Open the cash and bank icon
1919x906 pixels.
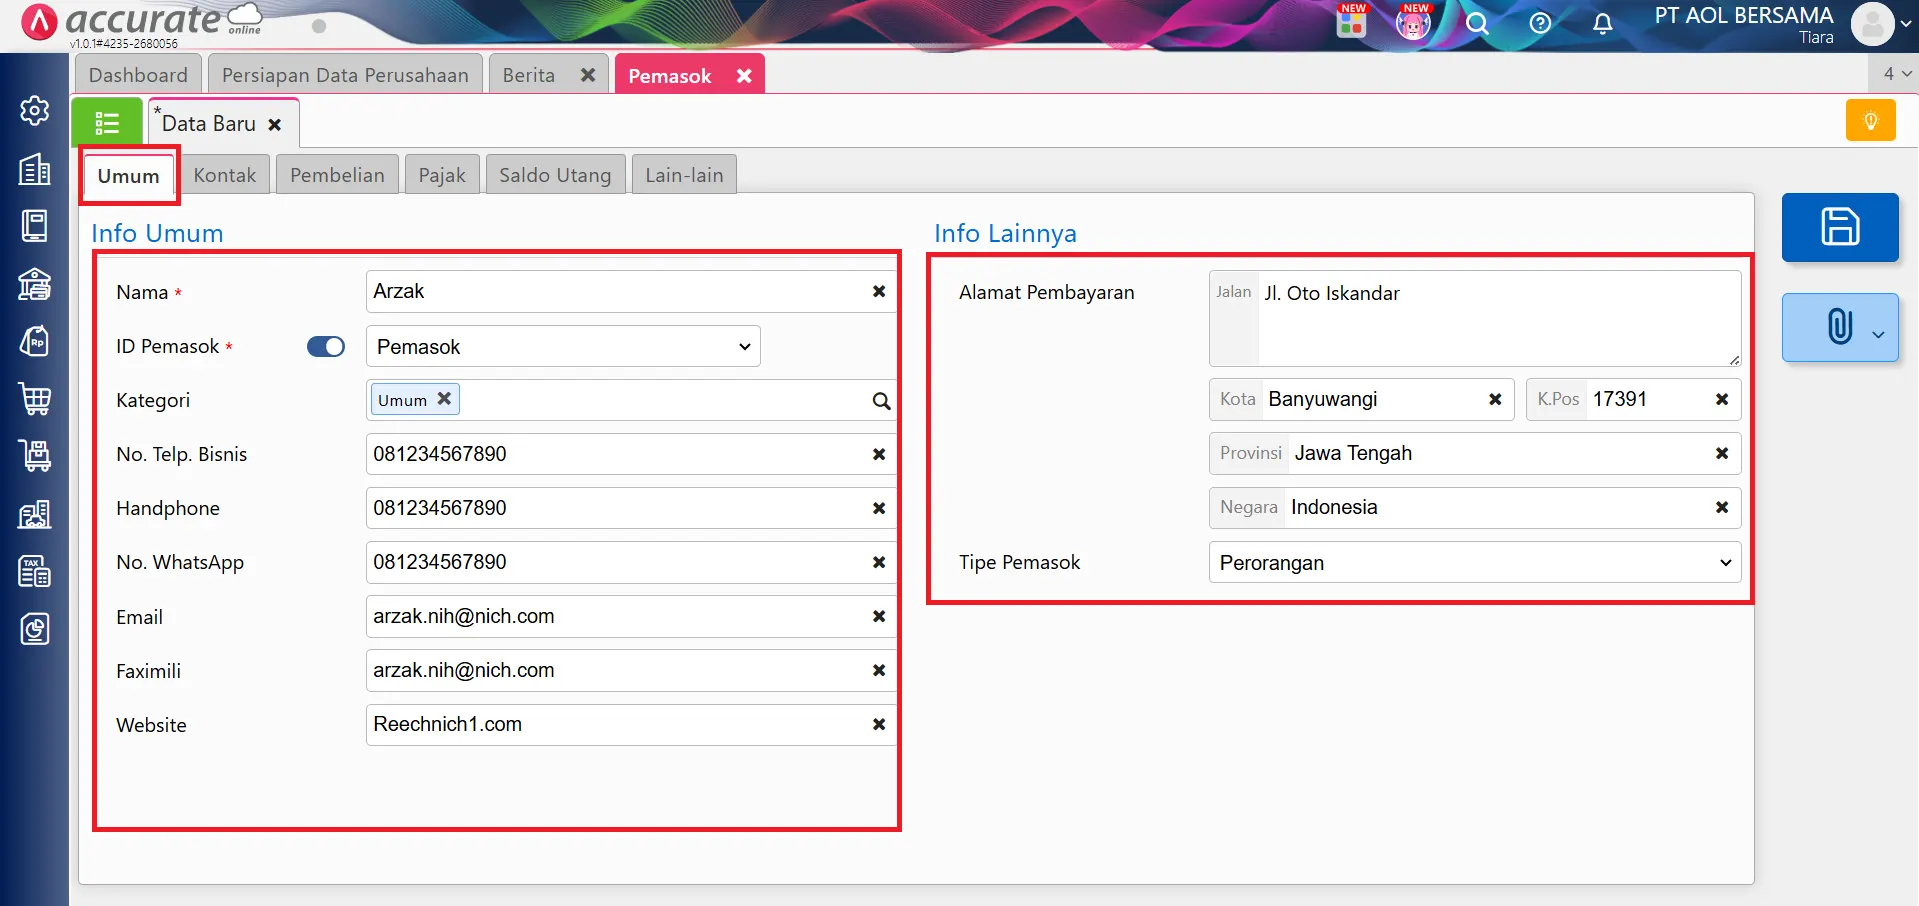coord(35,284)
